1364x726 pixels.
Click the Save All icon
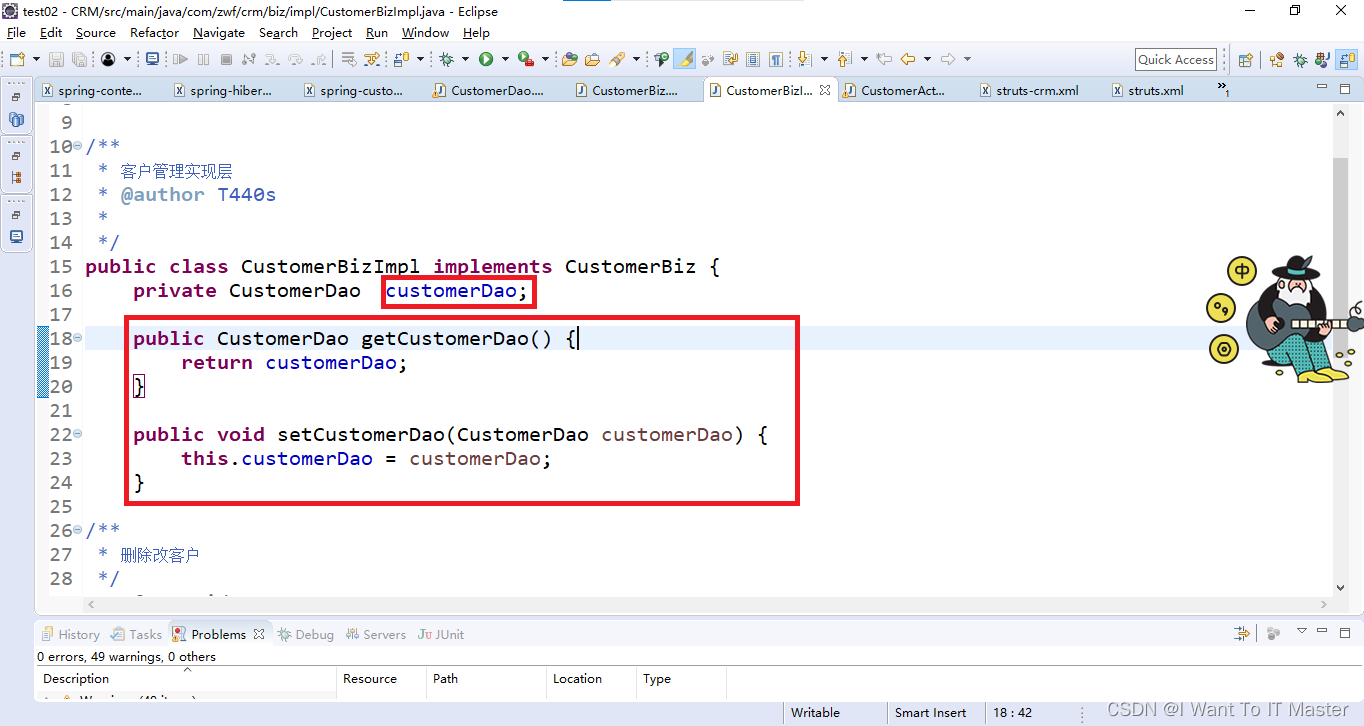79,59
